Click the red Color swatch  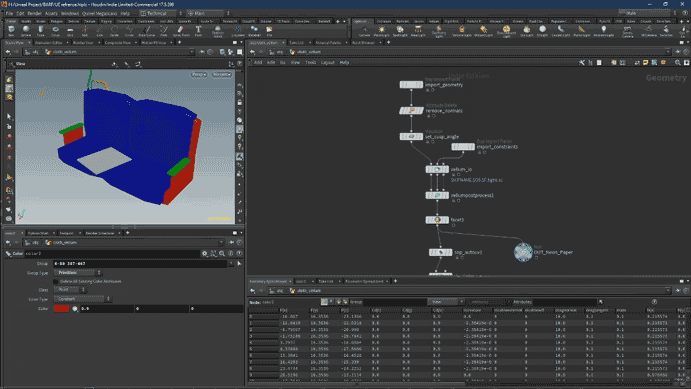(61, 309)
